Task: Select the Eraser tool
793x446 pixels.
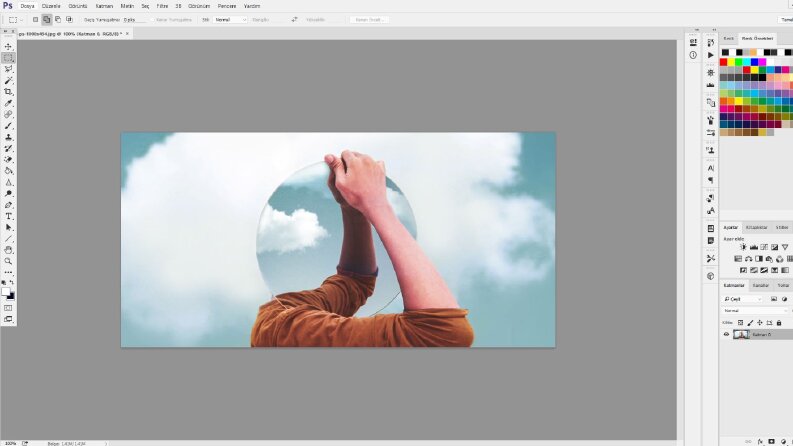Action: tap(8, 159)
